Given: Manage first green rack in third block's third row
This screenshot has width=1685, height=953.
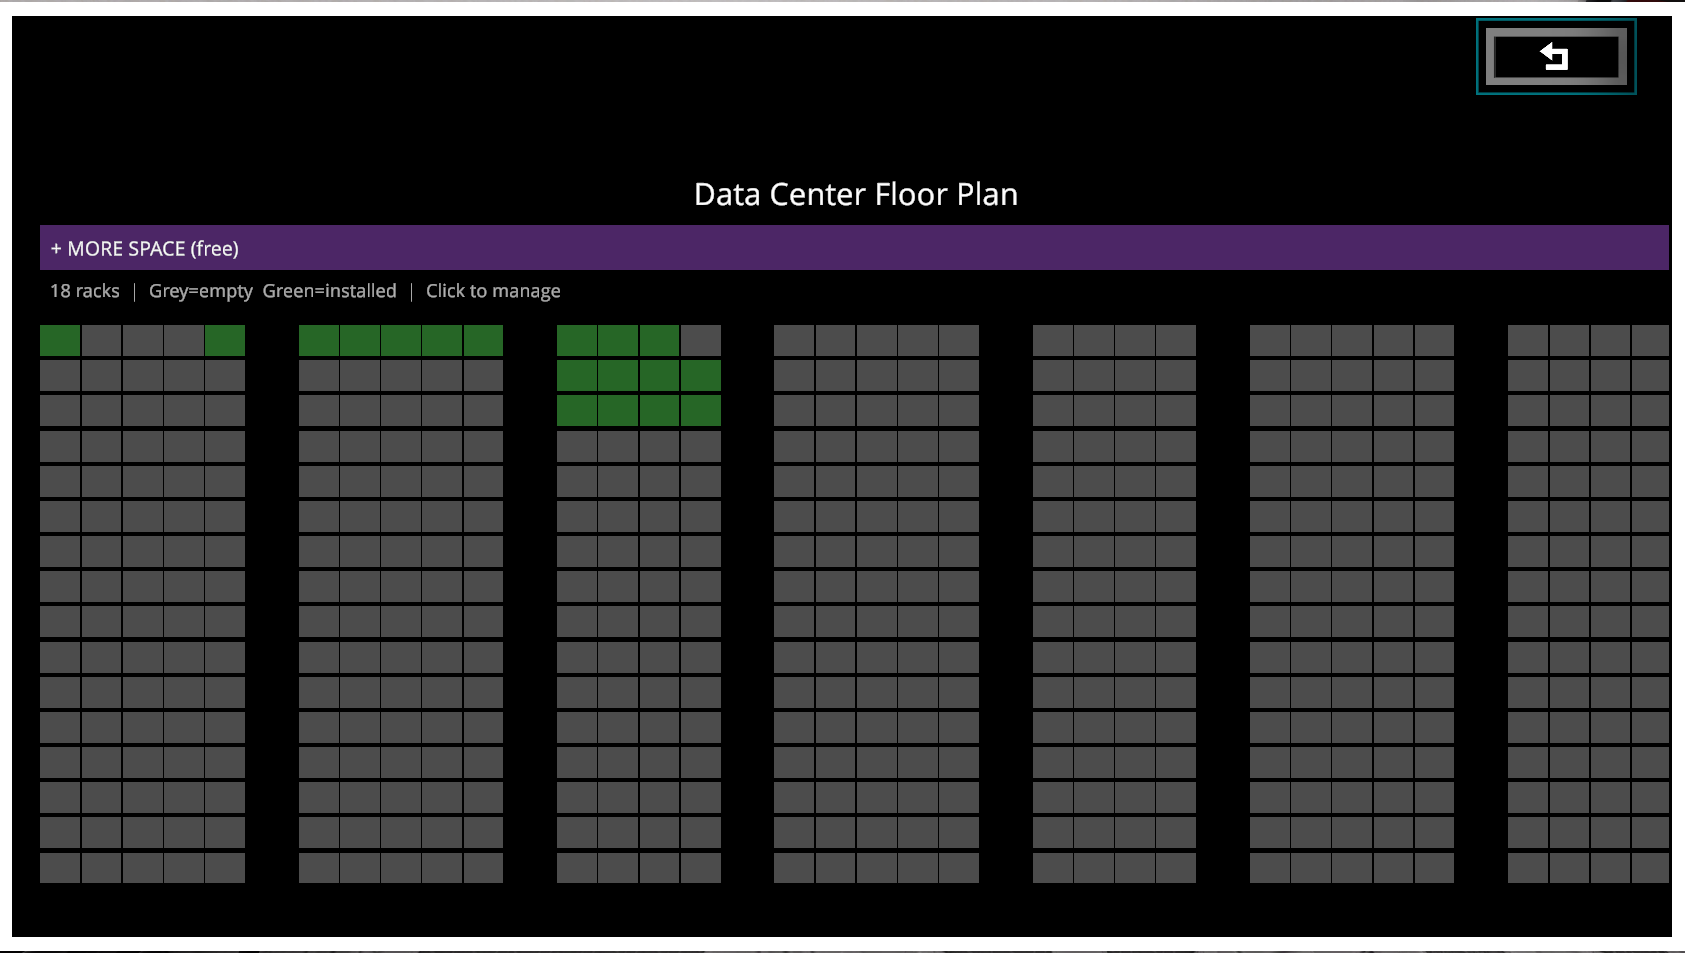Looking at the screenshot, I should [577, 411].
